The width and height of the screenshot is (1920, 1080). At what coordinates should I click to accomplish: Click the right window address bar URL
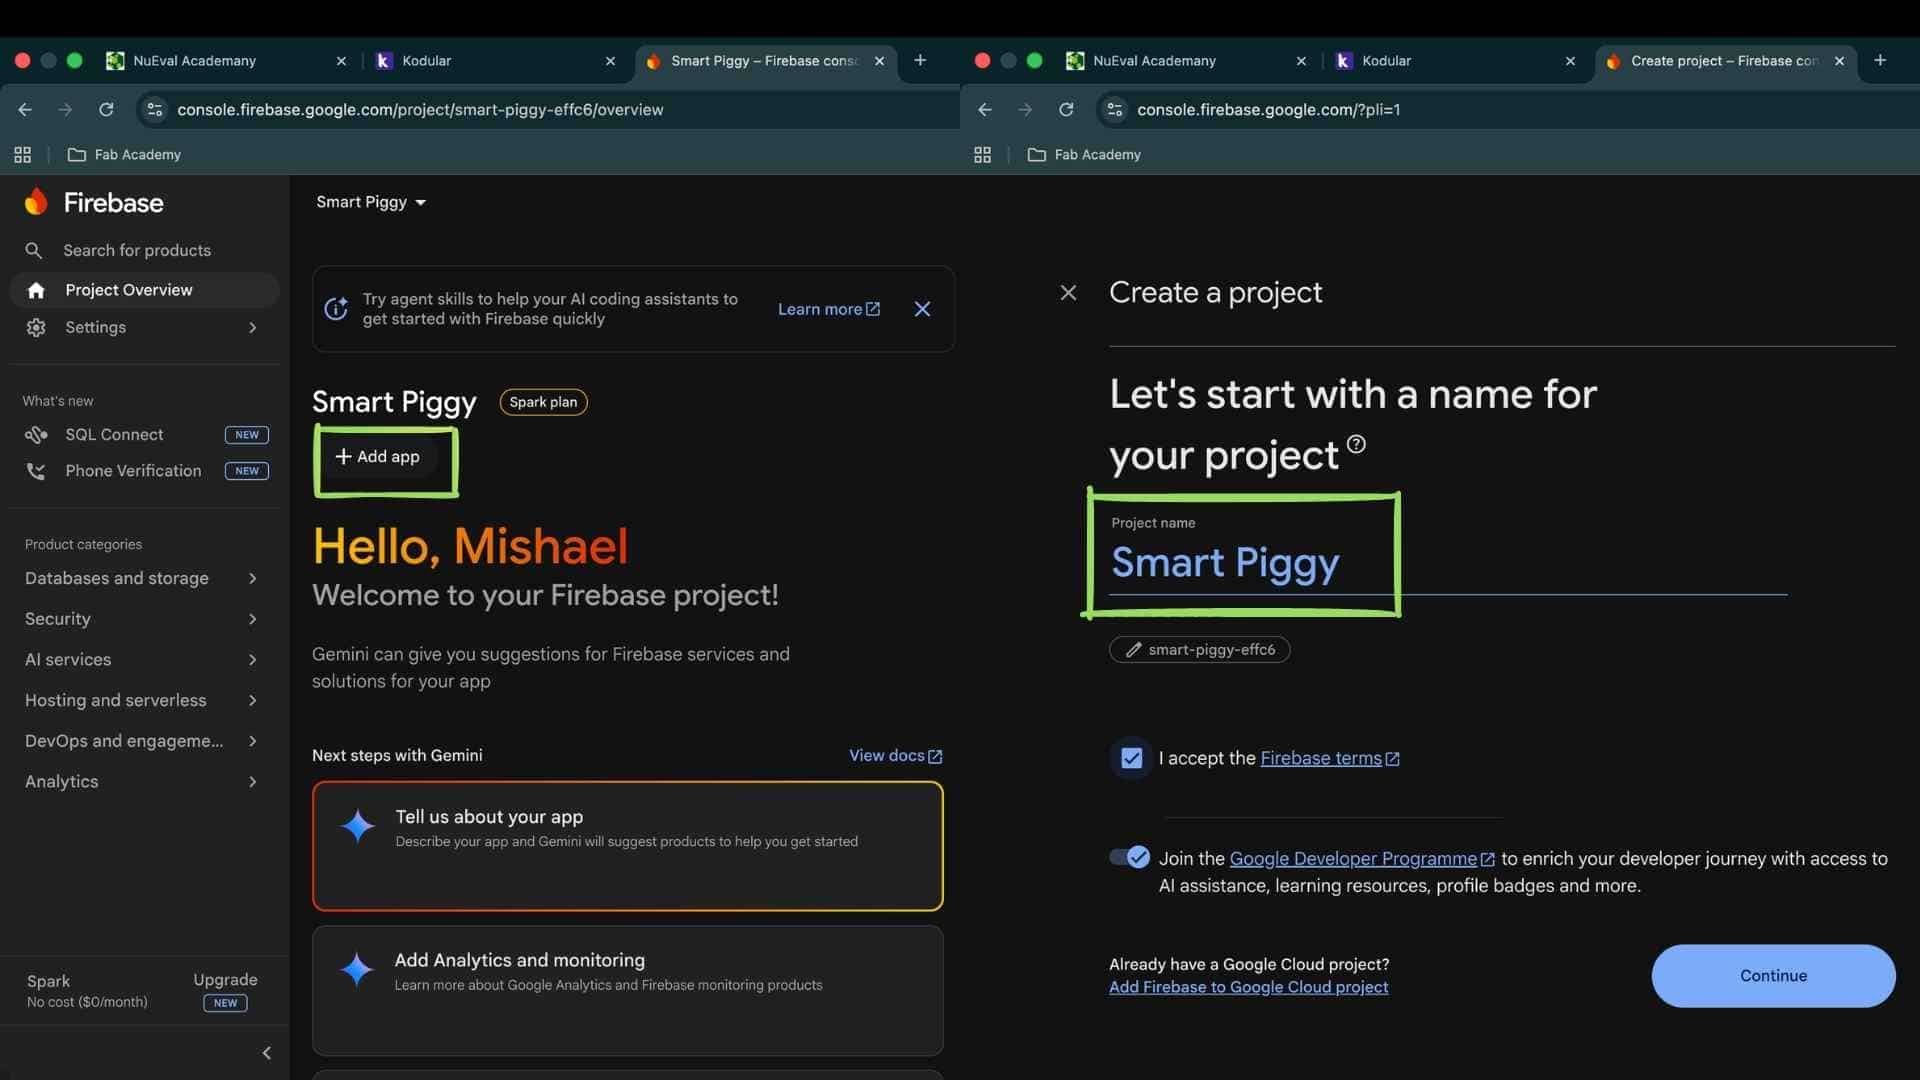point(1268,109)
